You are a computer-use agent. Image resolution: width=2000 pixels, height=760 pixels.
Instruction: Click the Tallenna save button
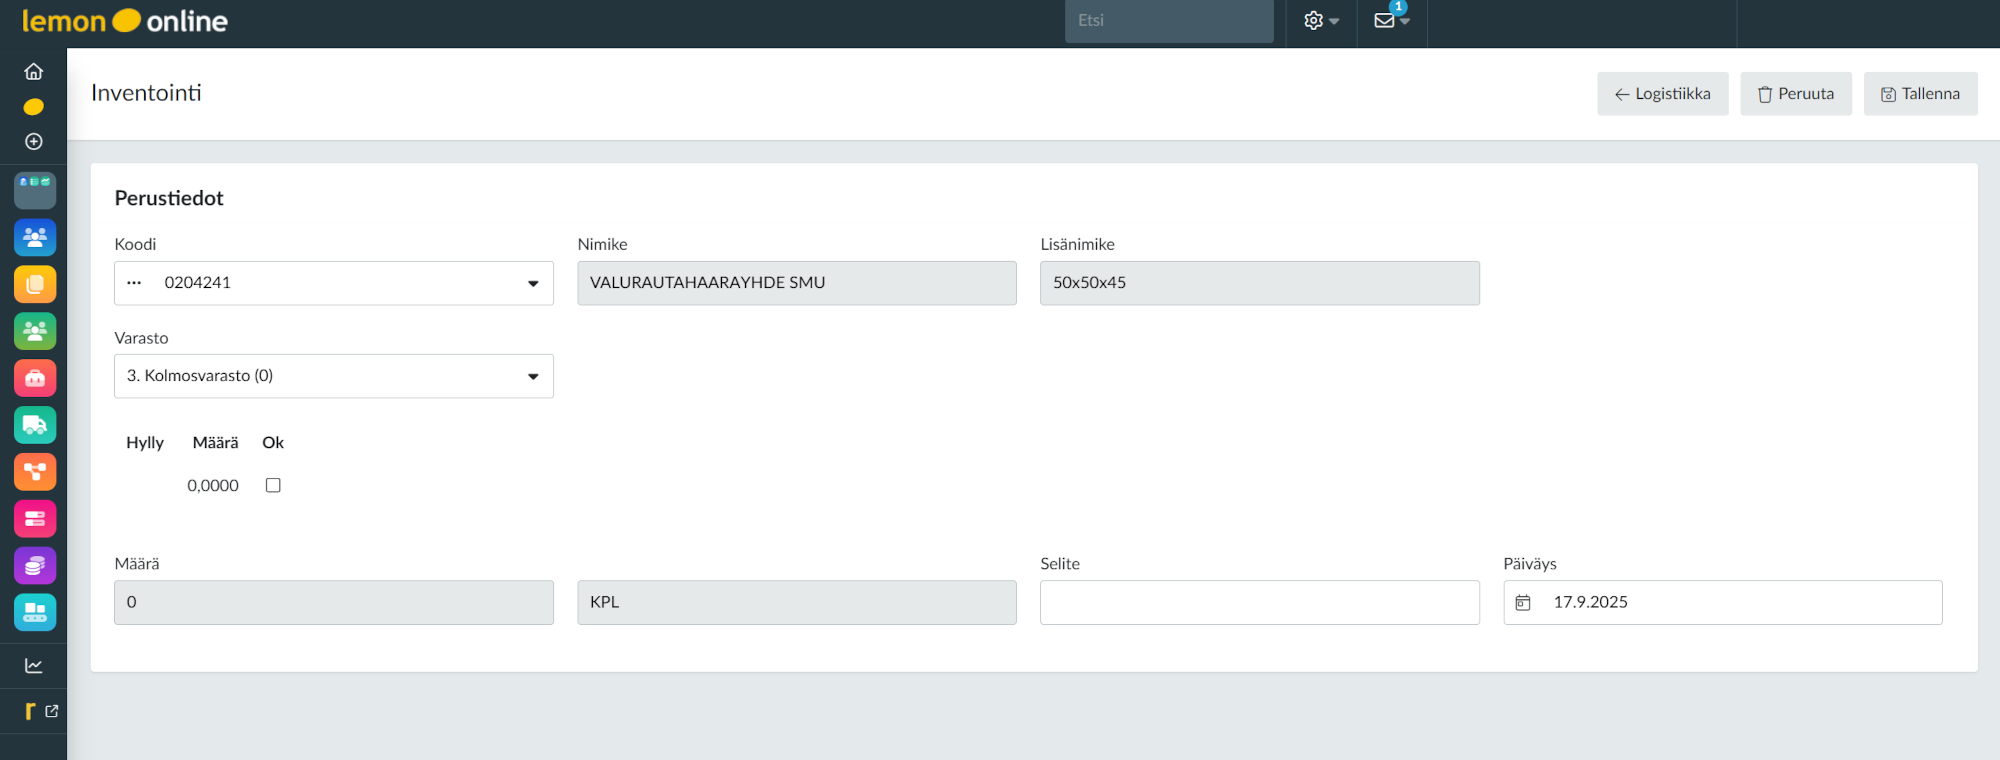(x=1920, y=94)
